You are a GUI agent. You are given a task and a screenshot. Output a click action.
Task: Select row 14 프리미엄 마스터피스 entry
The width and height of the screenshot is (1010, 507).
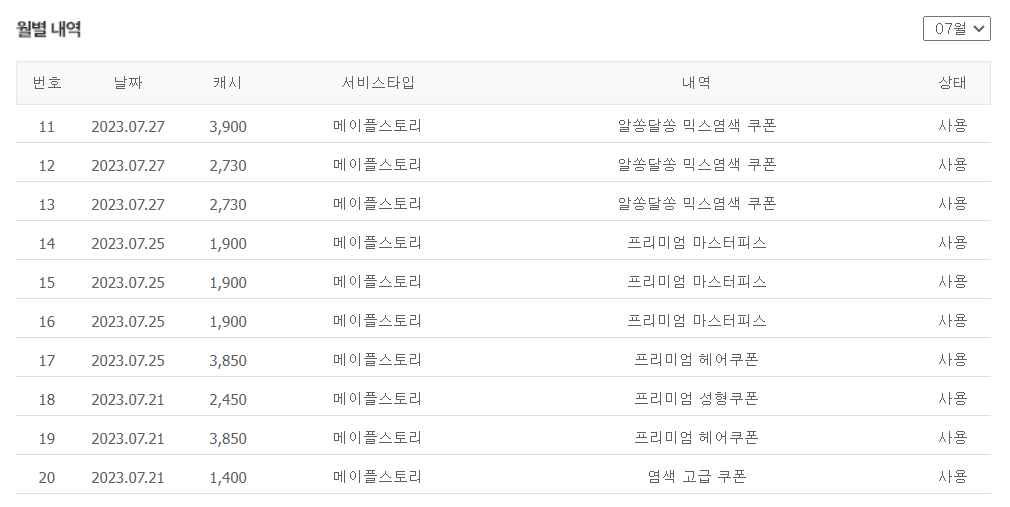pos(697,243)
